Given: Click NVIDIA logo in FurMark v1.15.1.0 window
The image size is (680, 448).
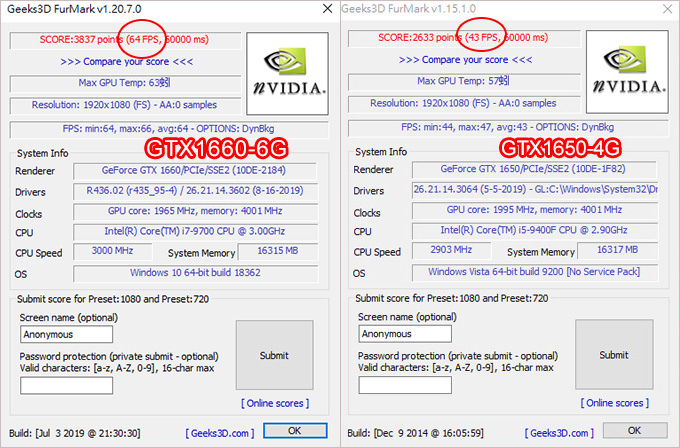Looking at the screenshot, I should pyautogui.click(x=627, y=72).
